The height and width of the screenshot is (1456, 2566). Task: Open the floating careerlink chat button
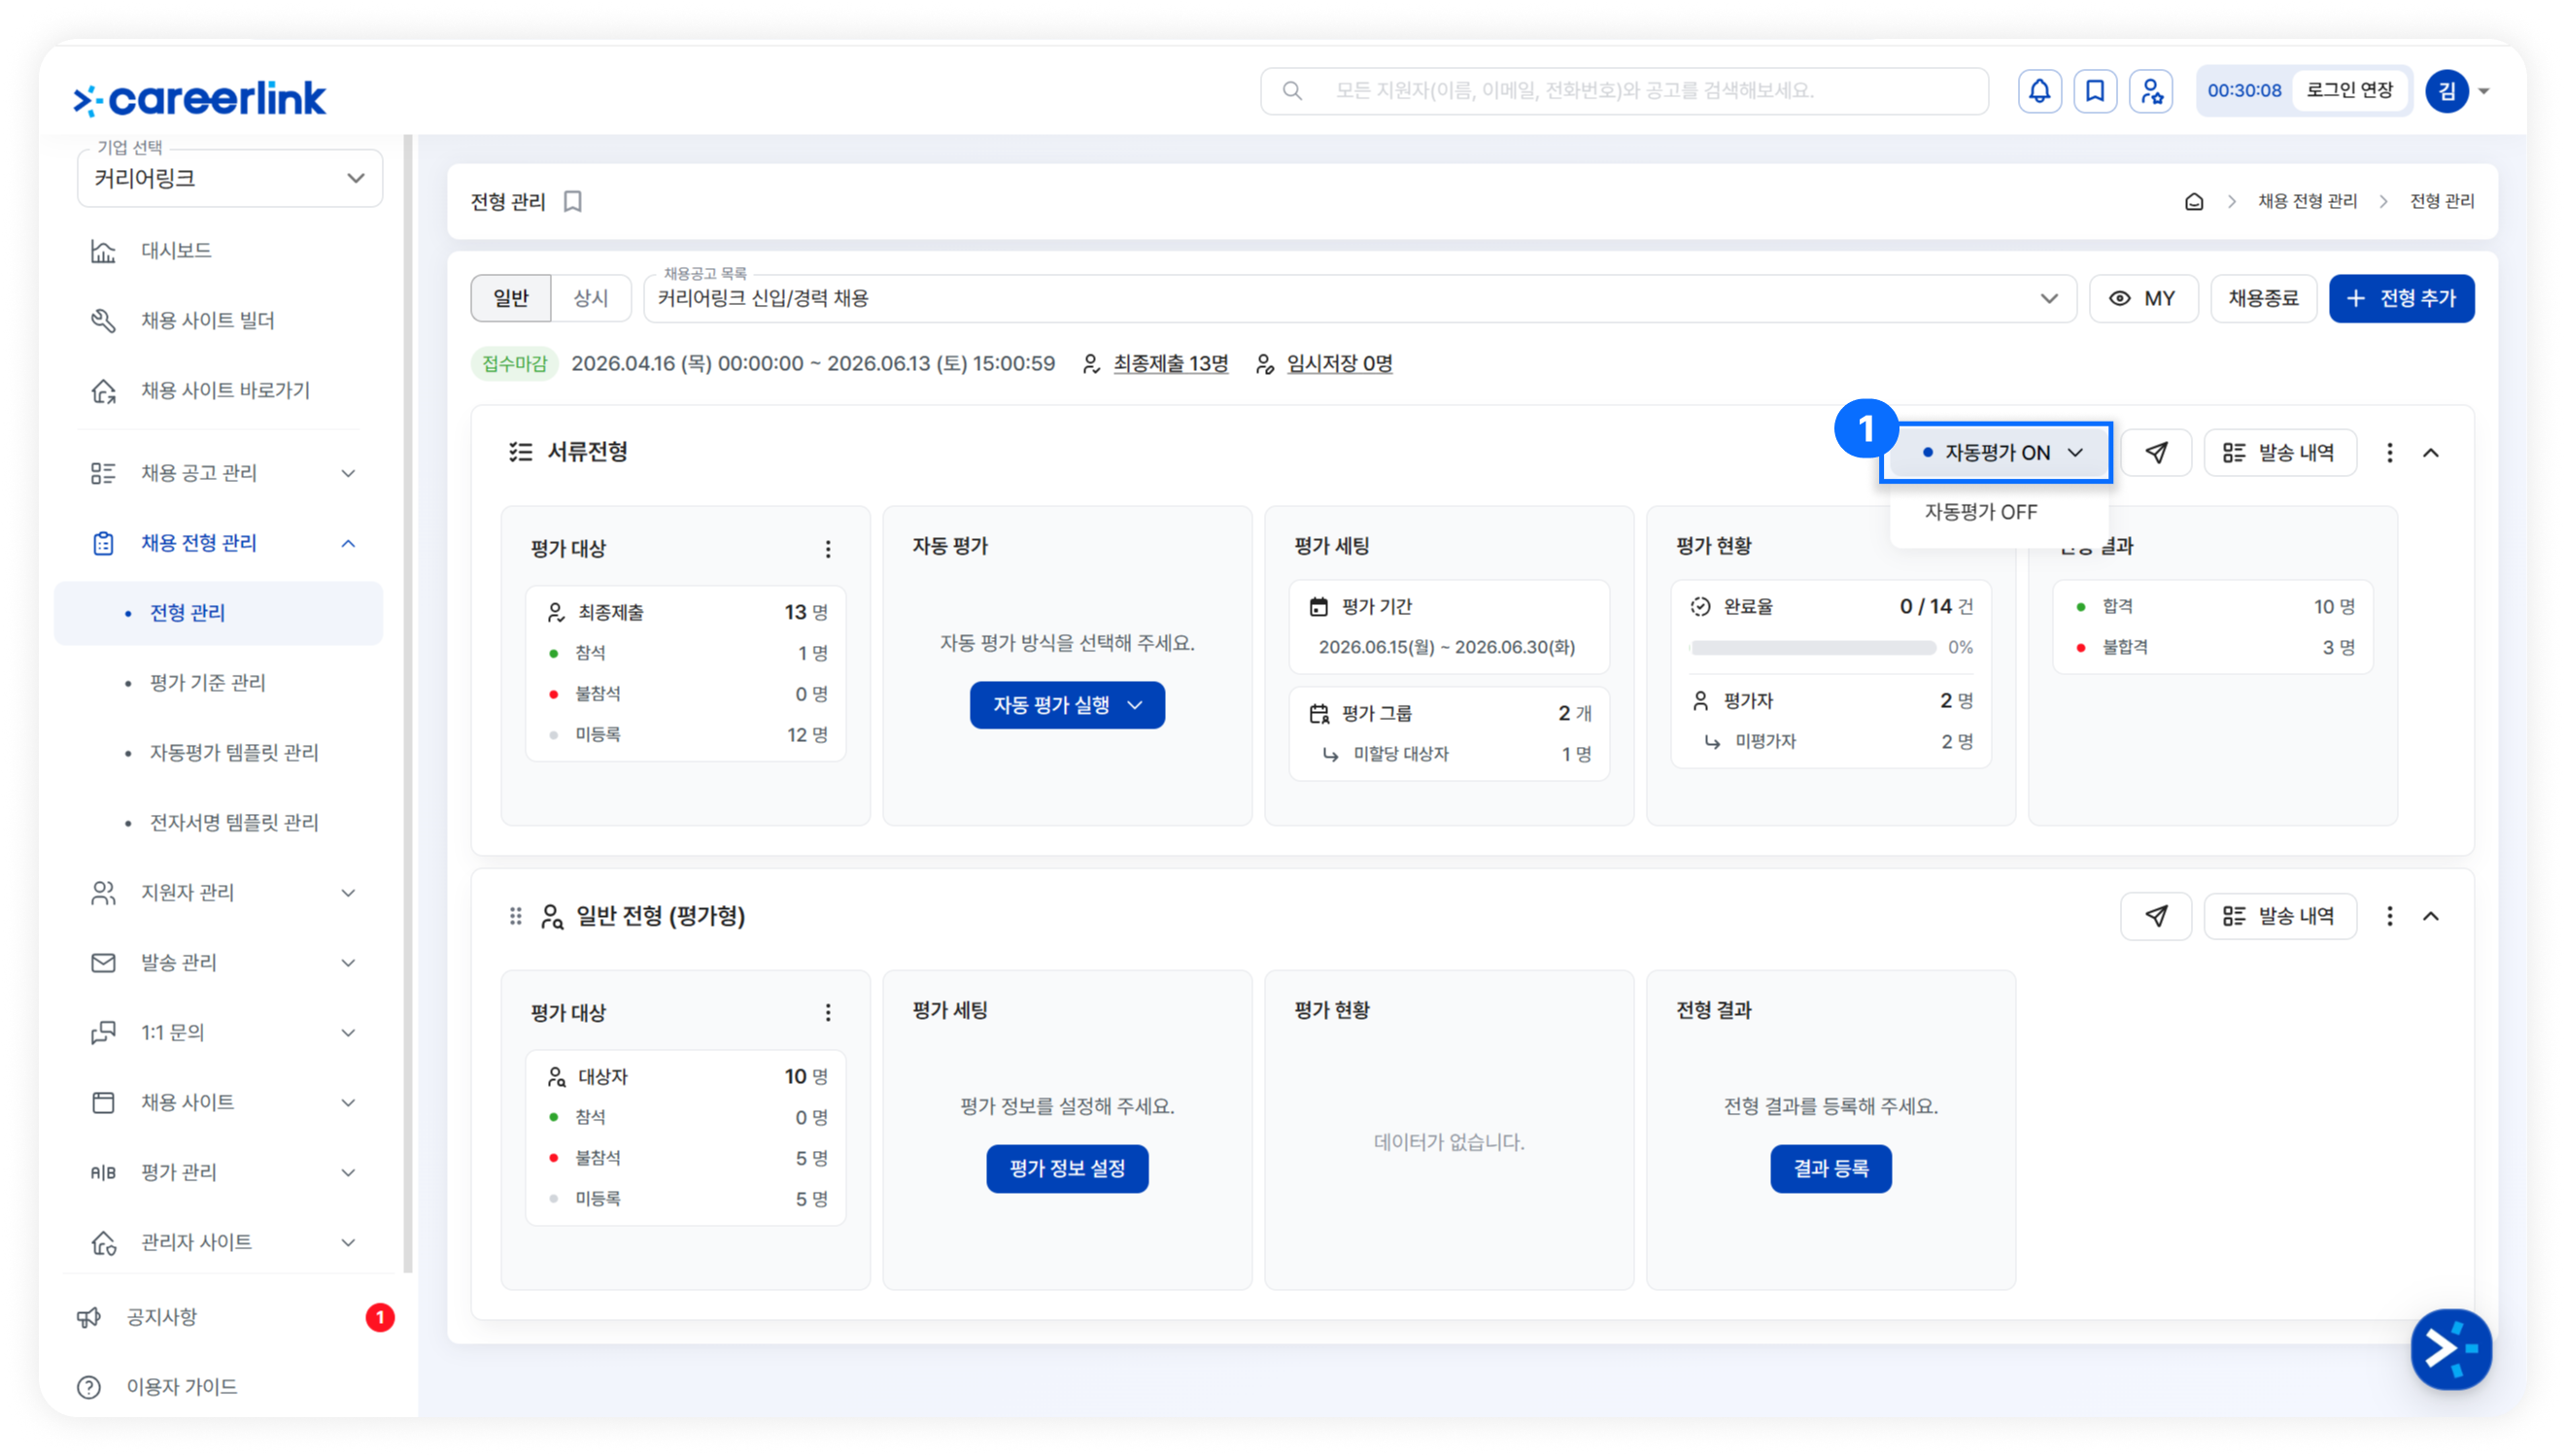2451,1349
